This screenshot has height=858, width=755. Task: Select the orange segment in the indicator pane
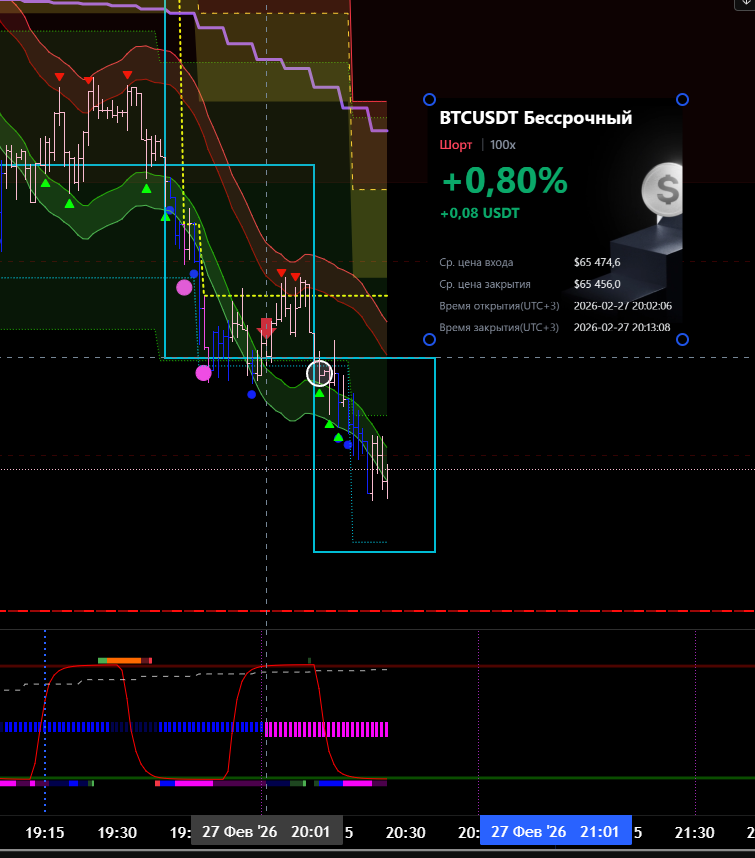(124, 660)
